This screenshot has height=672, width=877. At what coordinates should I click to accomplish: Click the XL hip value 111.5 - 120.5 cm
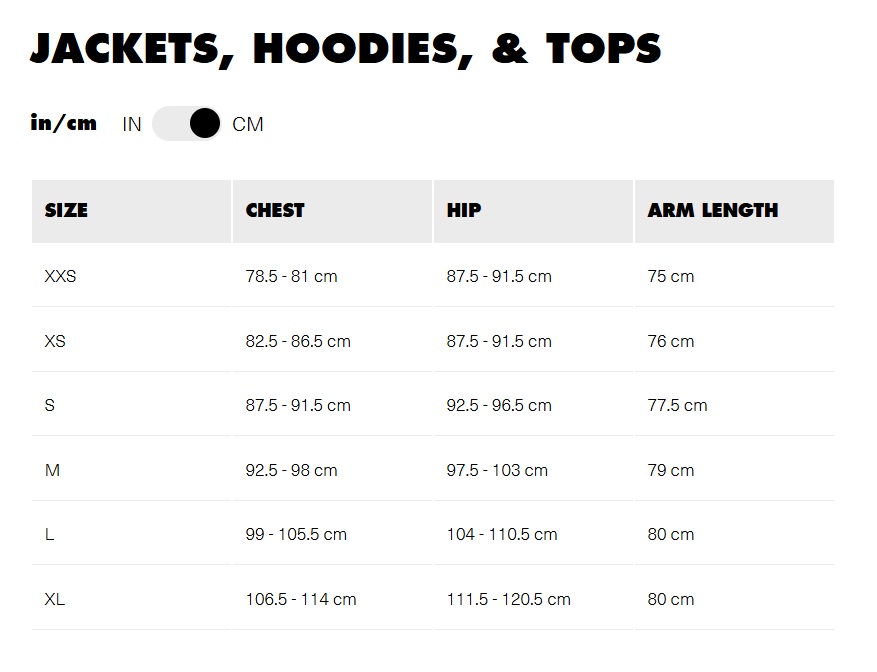click(508, 599)
